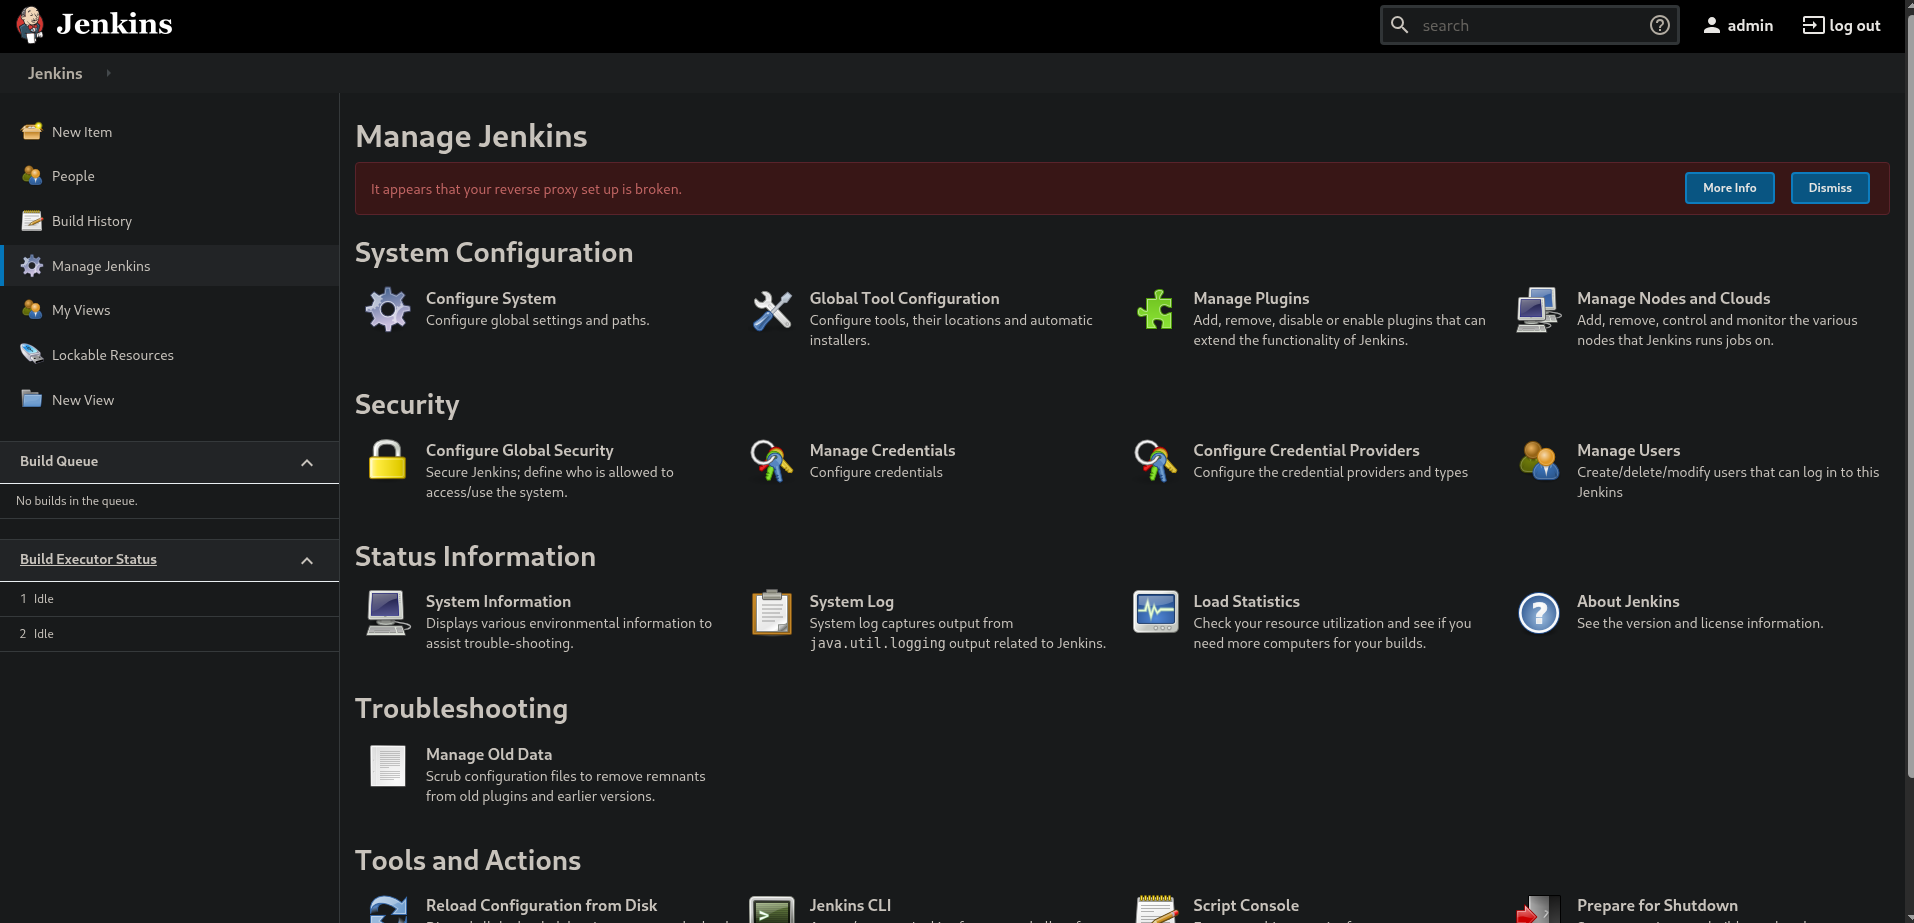Image resolution: width=1914 pixels, height=923 pixels.
Task: Open the Load Statistics link
Action: point(1246,601)
